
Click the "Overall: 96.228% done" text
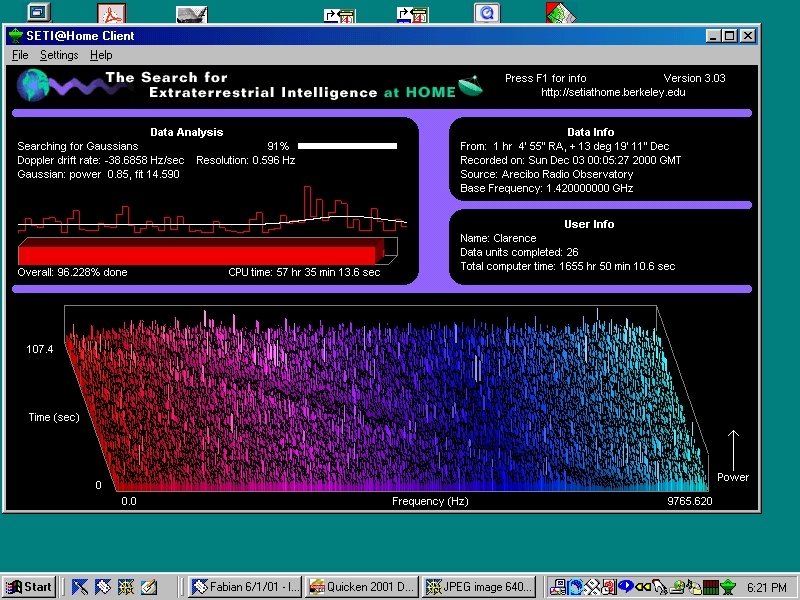72,272
